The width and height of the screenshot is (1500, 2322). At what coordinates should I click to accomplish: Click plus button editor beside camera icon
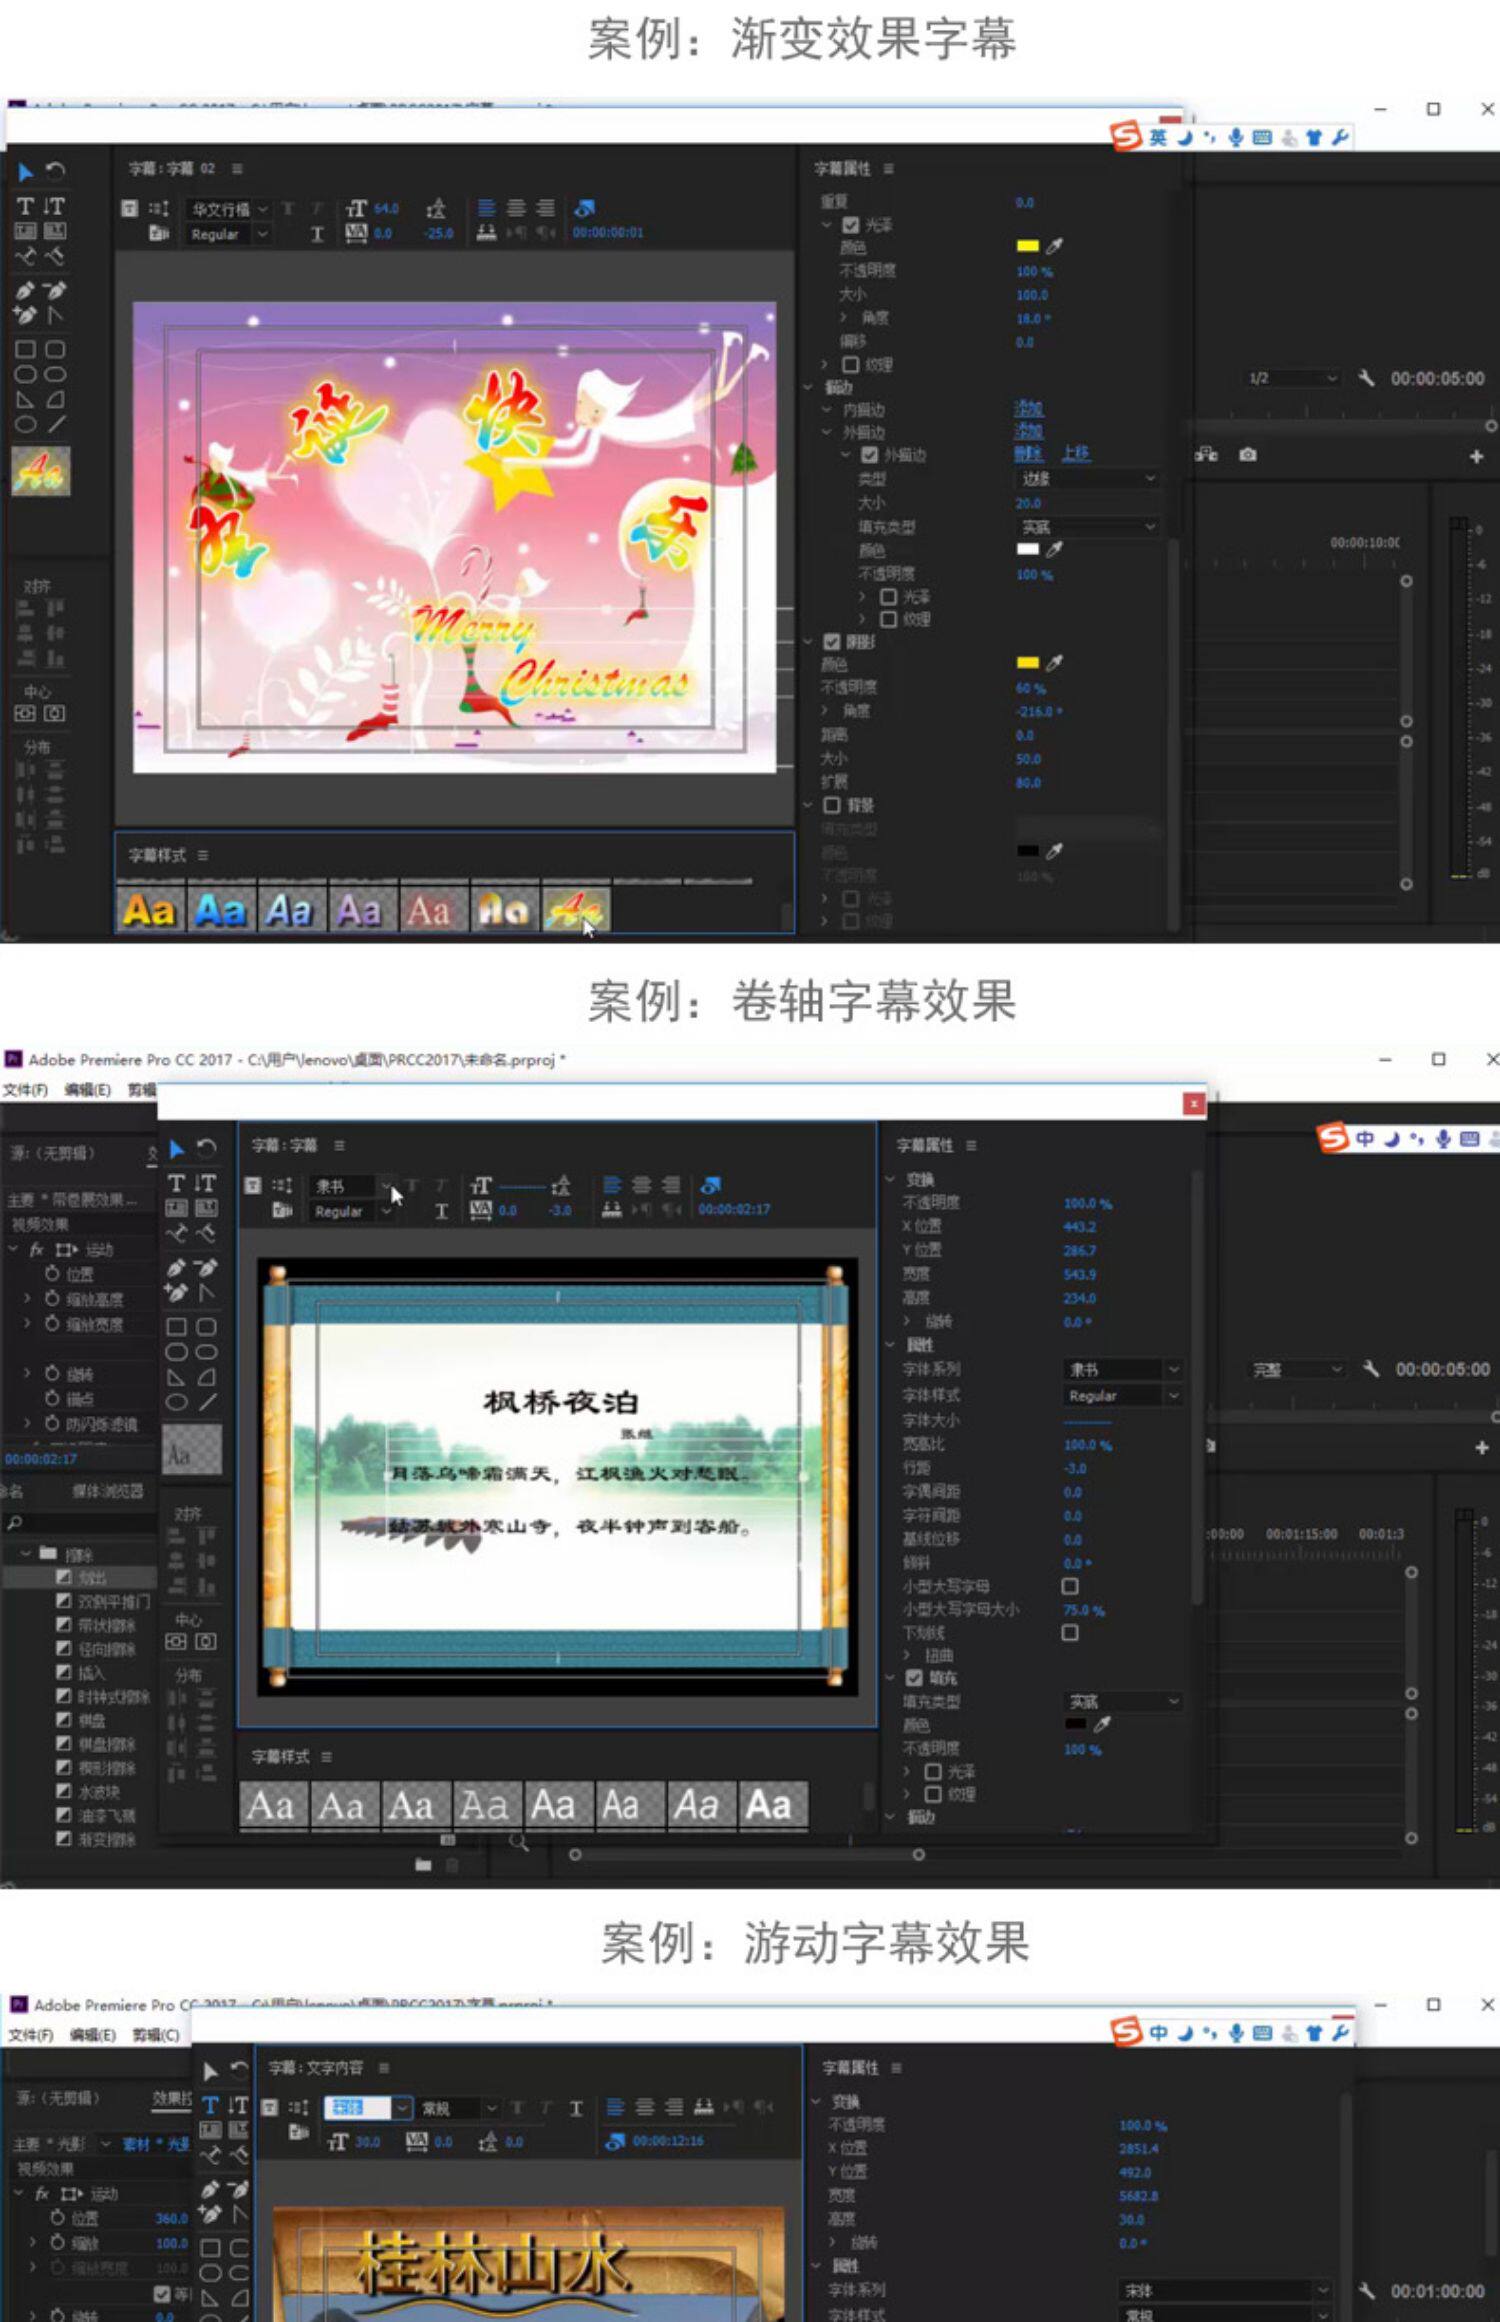point(1476,456)
